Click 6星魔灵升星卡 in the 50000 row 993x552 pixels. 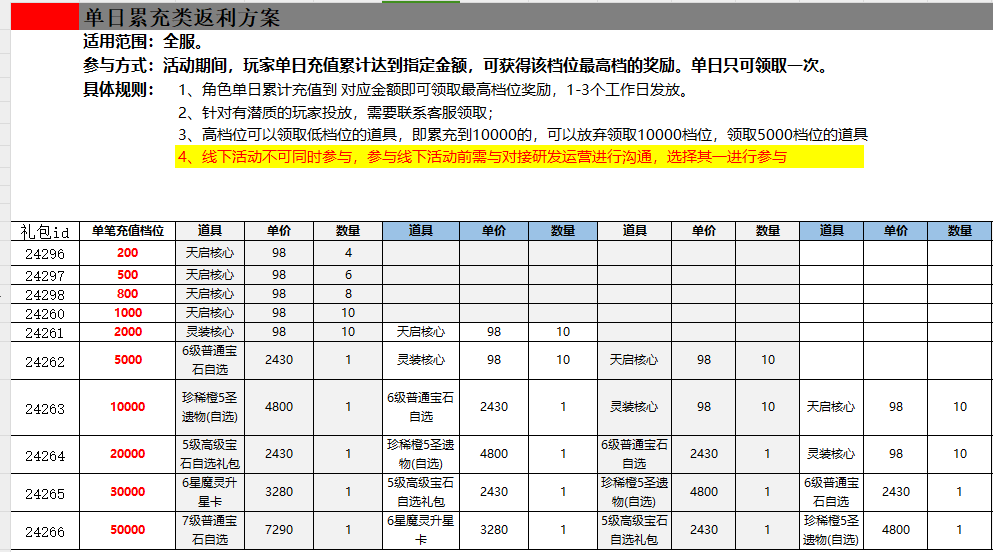(421, 530)
